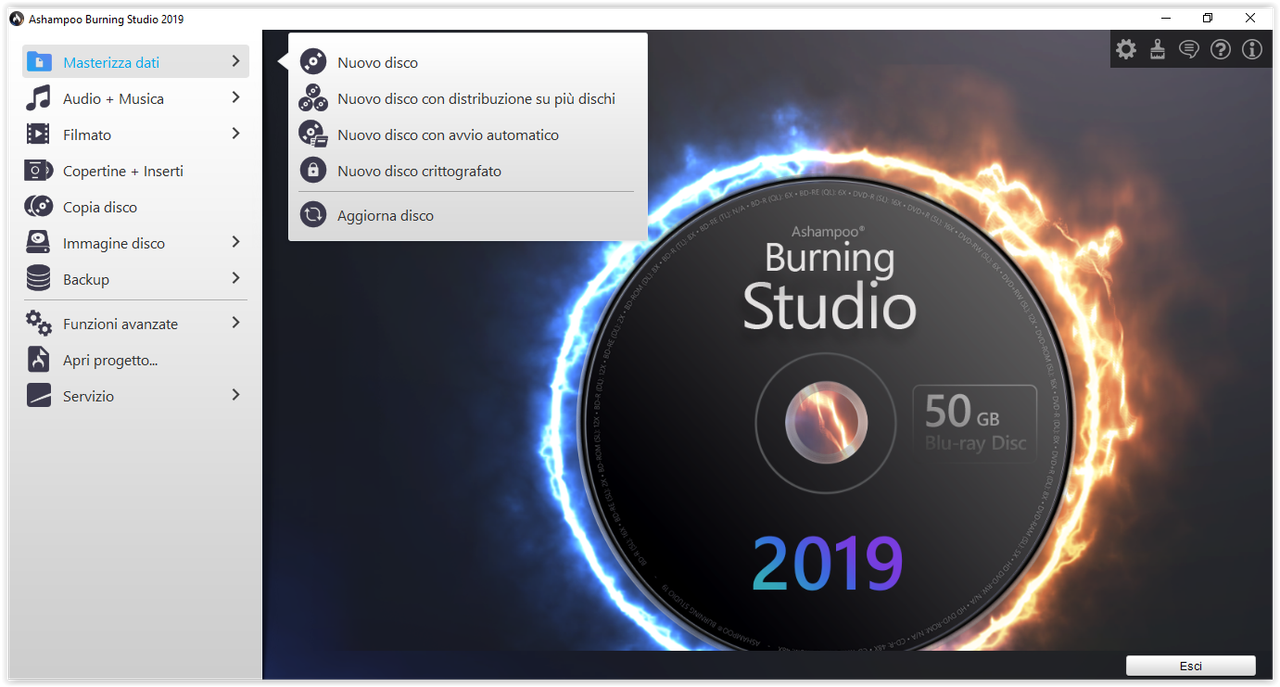Image resolution: width=1280 pixels, height=687 pixels.
Task: Expand the Filmato submenu arrow
Action: point(236,133)
